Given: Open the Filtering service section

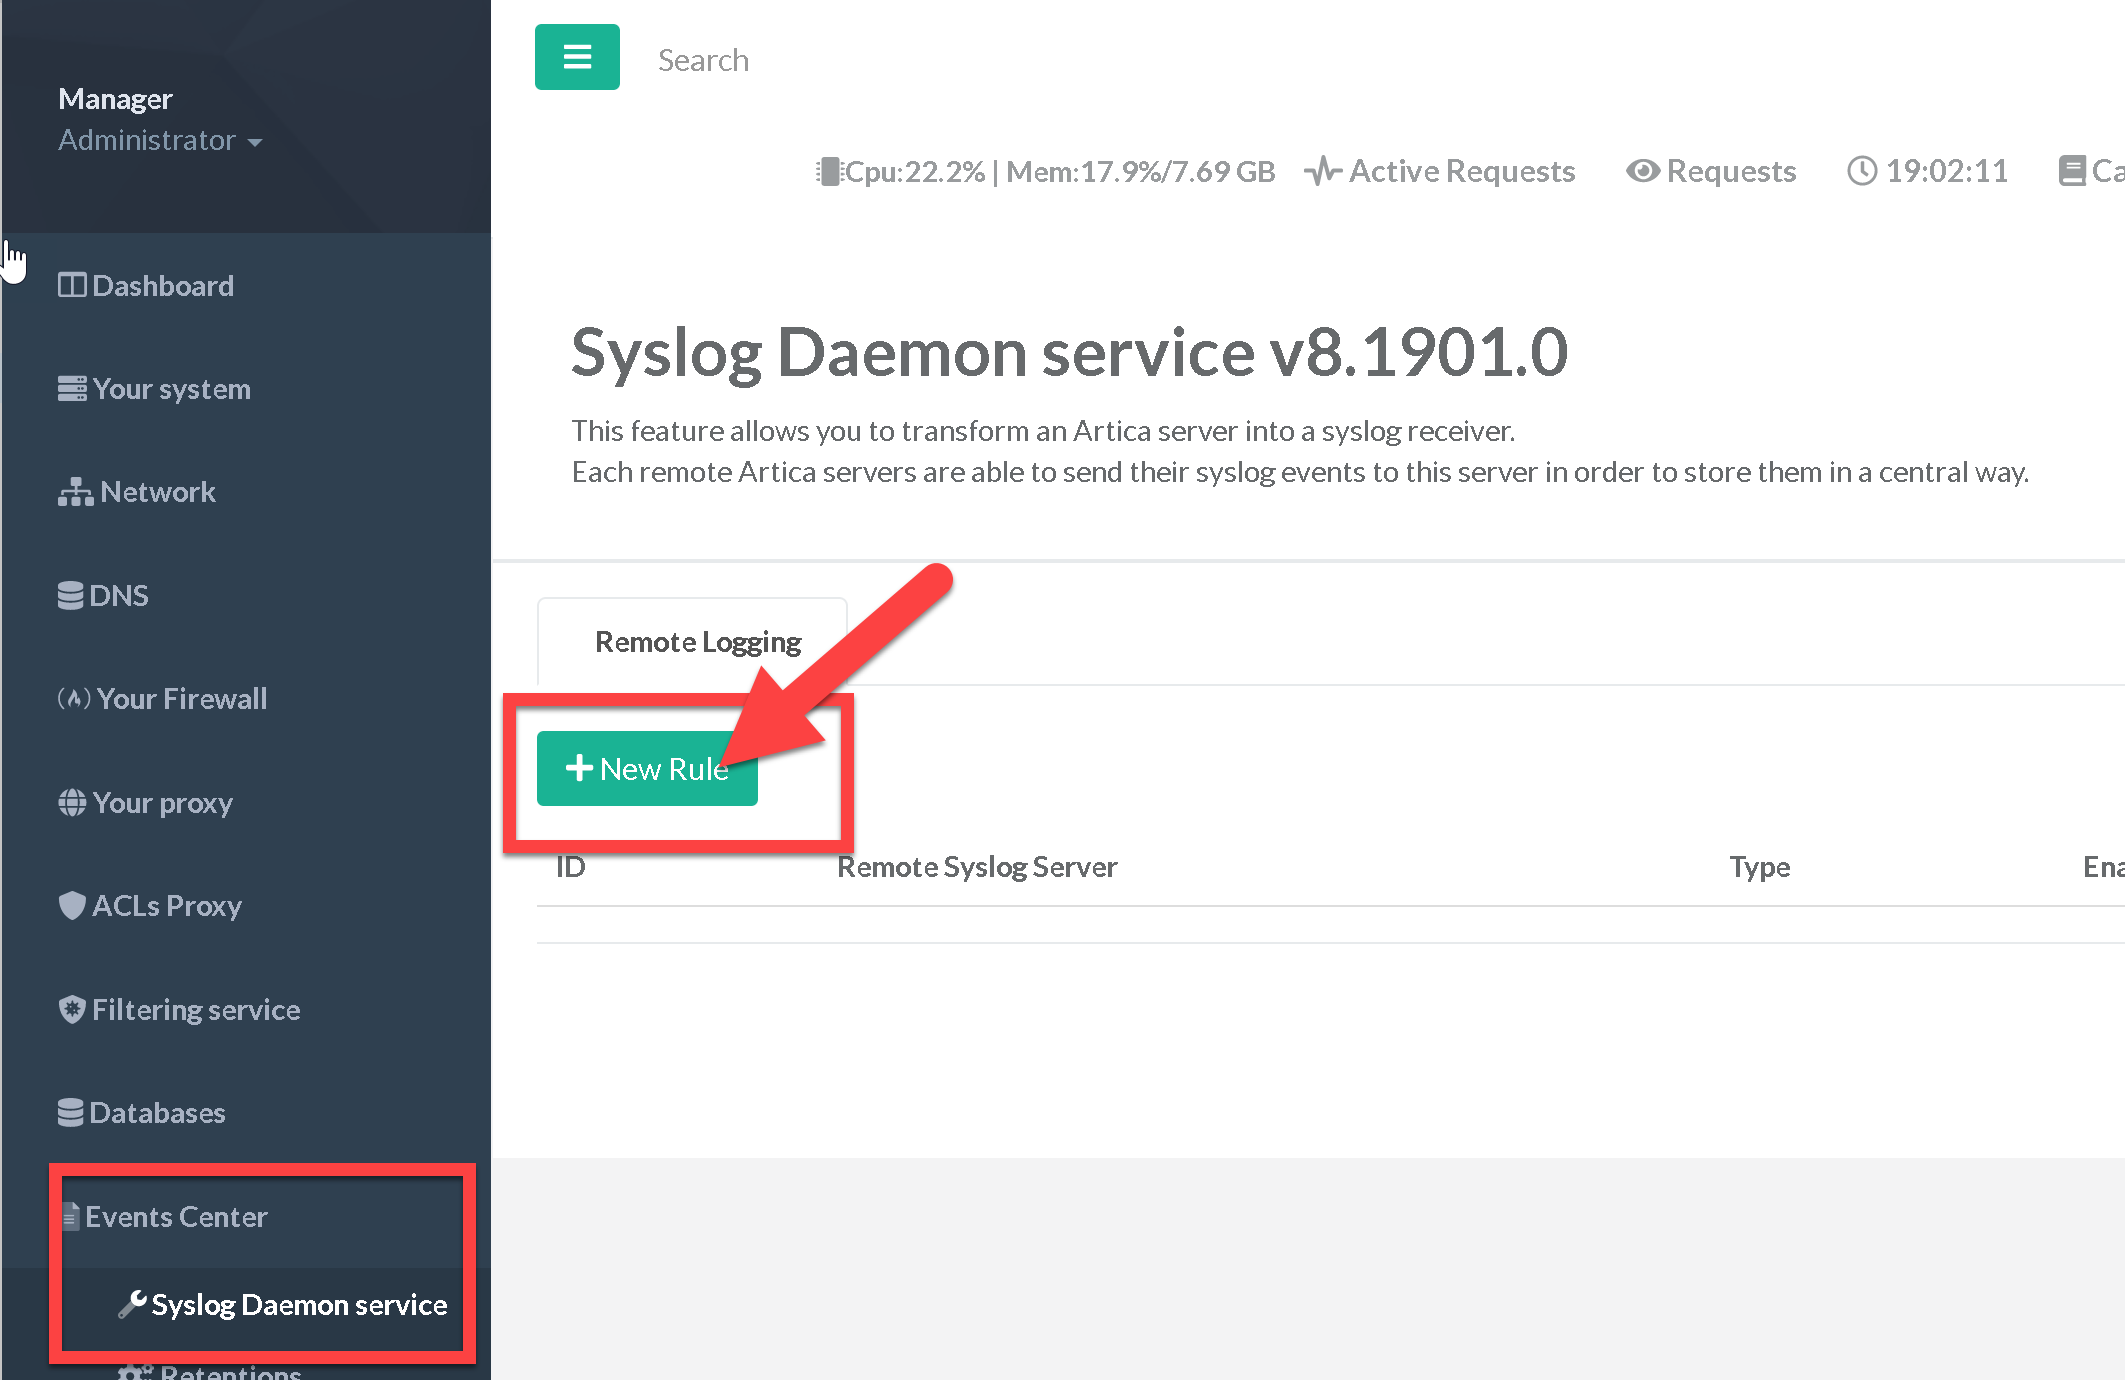Looking at the screenshot, I should (x=179, y=1010).
